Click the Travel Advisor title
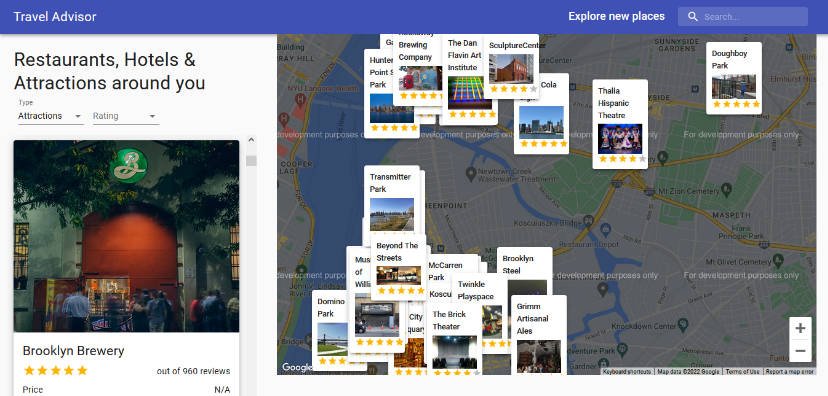 55,16
